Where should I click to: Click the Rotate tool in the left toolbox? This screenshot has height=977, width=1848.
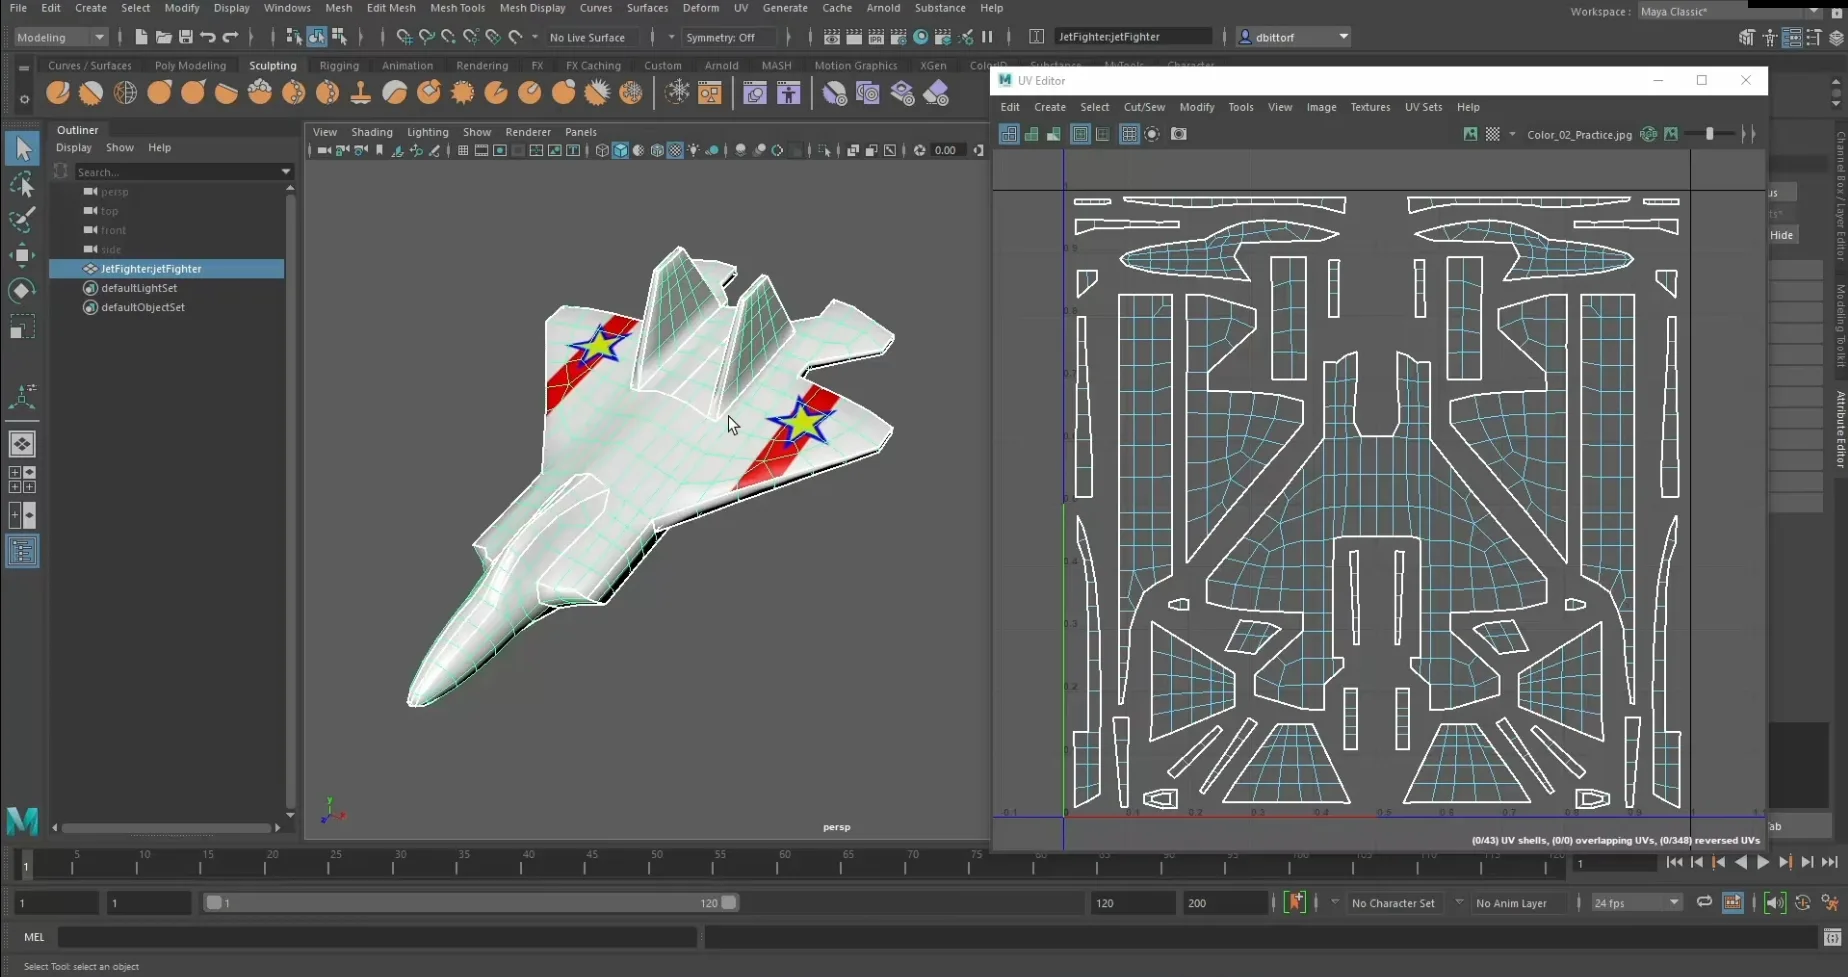[22, 291]
